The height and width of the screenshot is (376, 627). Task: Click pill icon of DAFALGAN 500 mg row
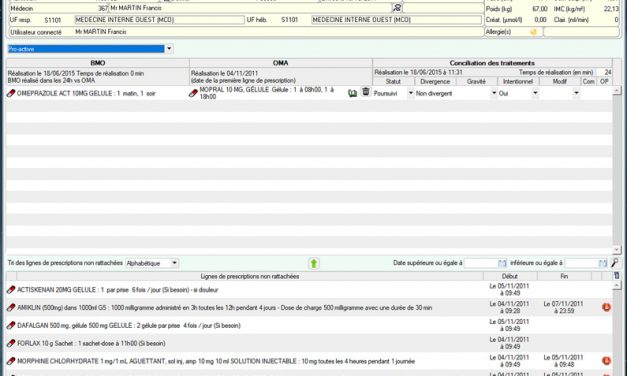(x=11, y=326)
